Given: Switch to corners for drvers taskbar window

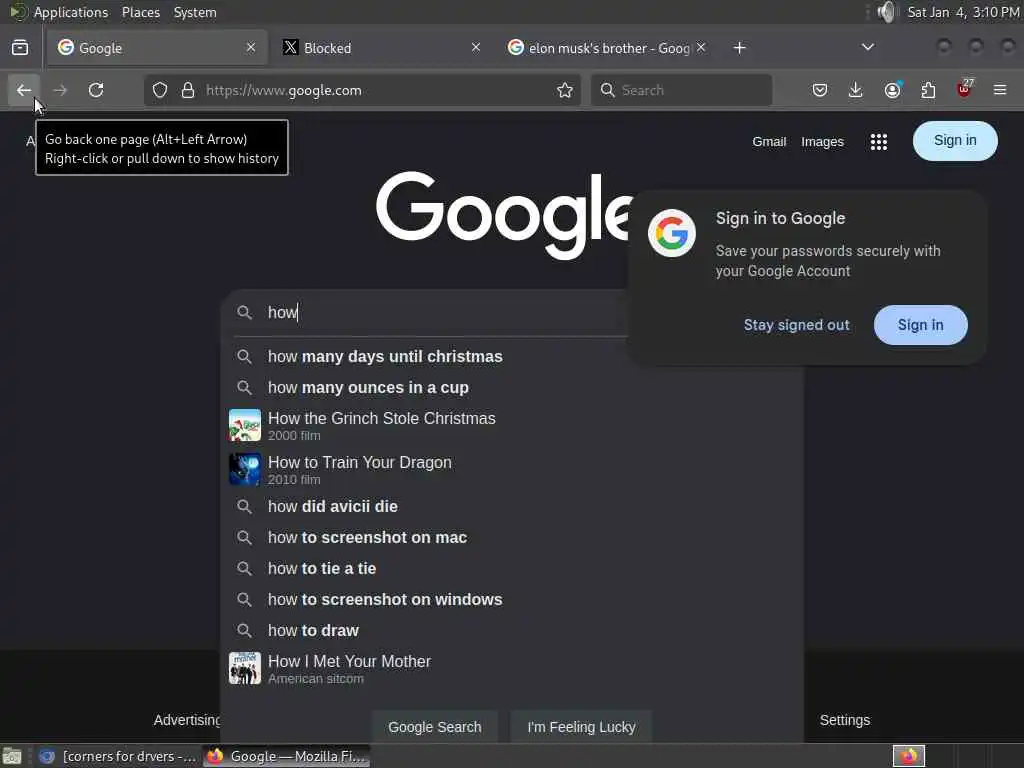Looking at the screenshot, I should click(x=118, y=756).
